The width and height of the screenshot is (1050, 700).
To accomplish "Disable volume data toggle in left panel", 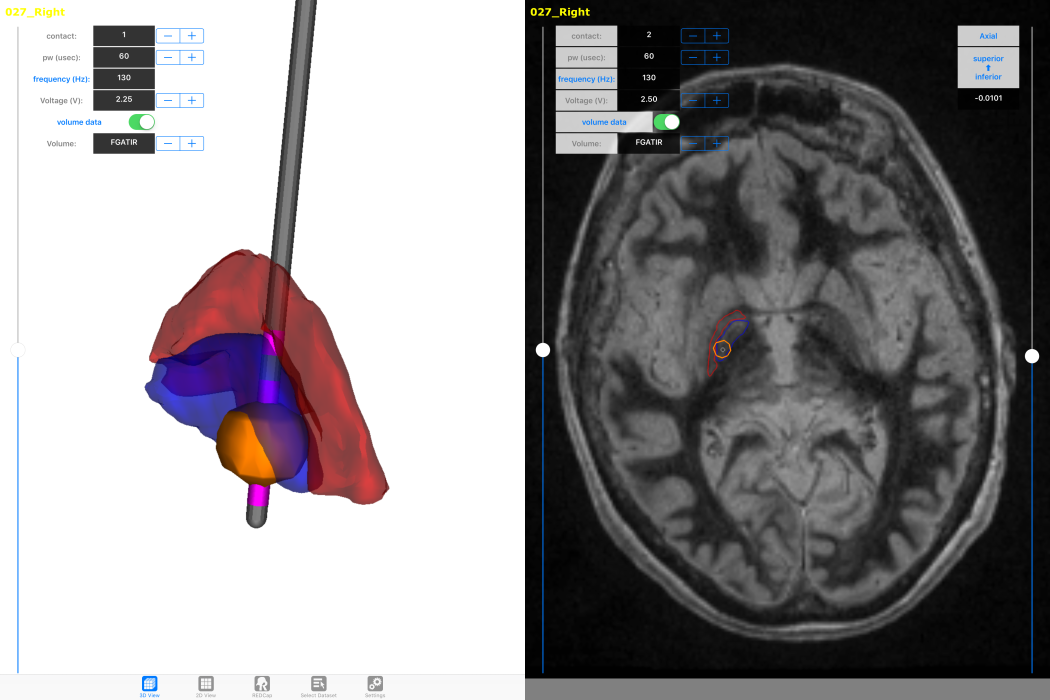I will (x=140, y=121).
